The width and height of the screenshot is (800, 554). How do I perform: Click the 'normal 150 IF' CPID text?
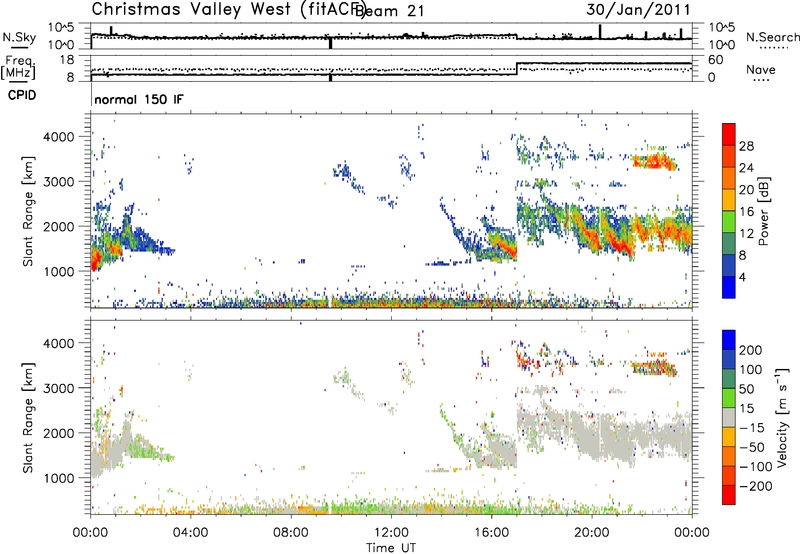tap(139, 99)
